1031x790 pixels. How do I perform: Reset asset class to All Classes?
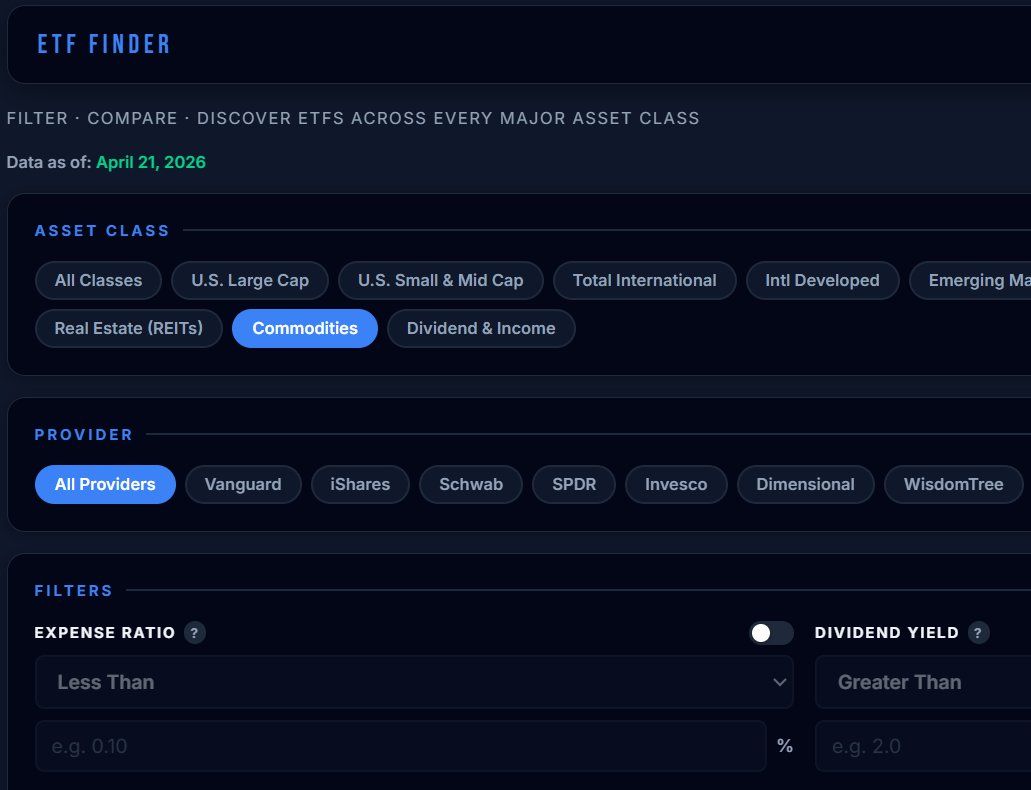(x=97, y=280)
